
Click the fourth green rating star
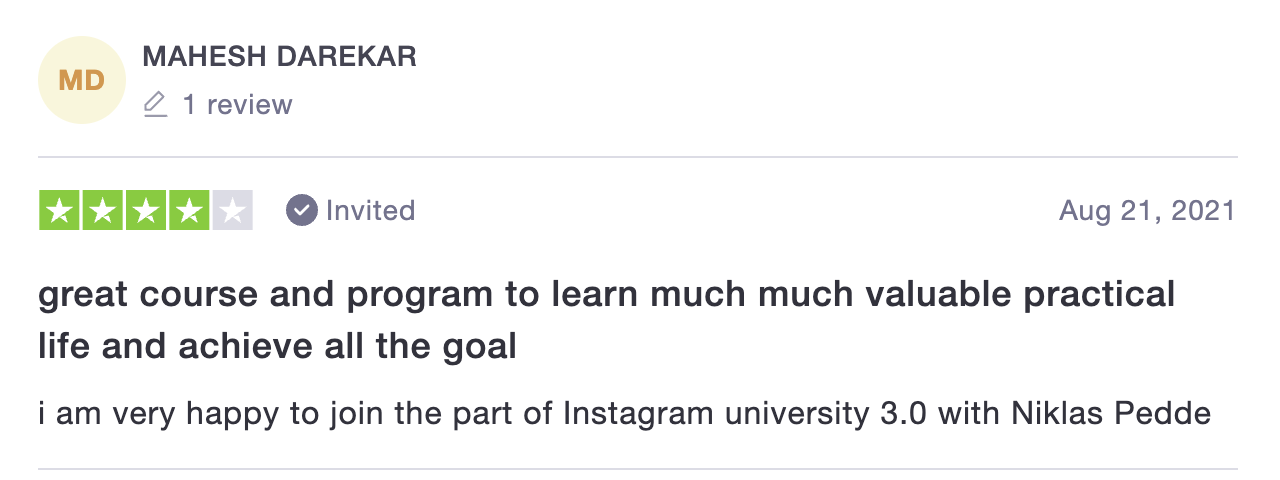[x=189, y=210]
